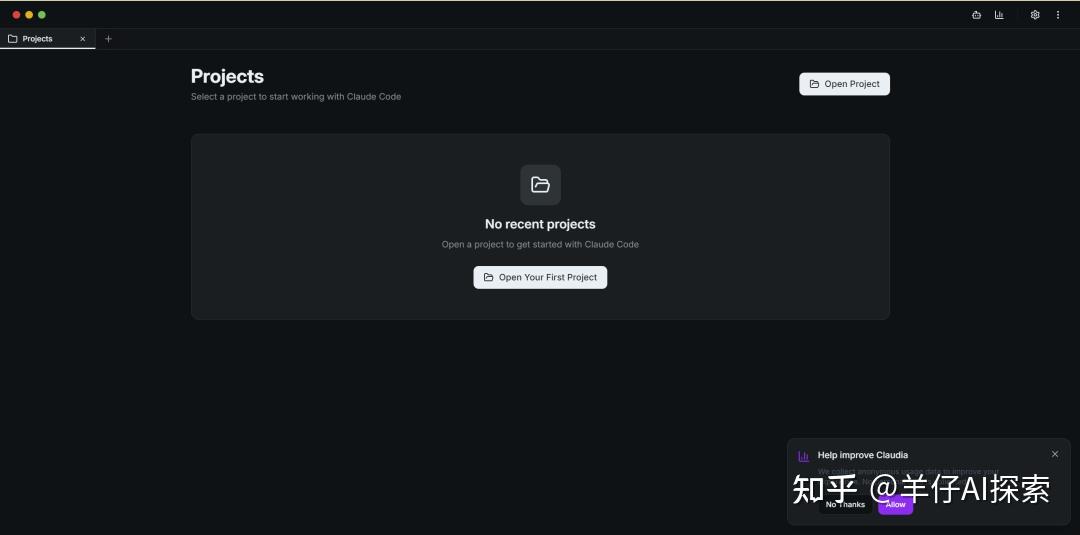Viewport: 1080px width, 535px height.
Task: Open the three-dot more options menu
Action: 1058,14
